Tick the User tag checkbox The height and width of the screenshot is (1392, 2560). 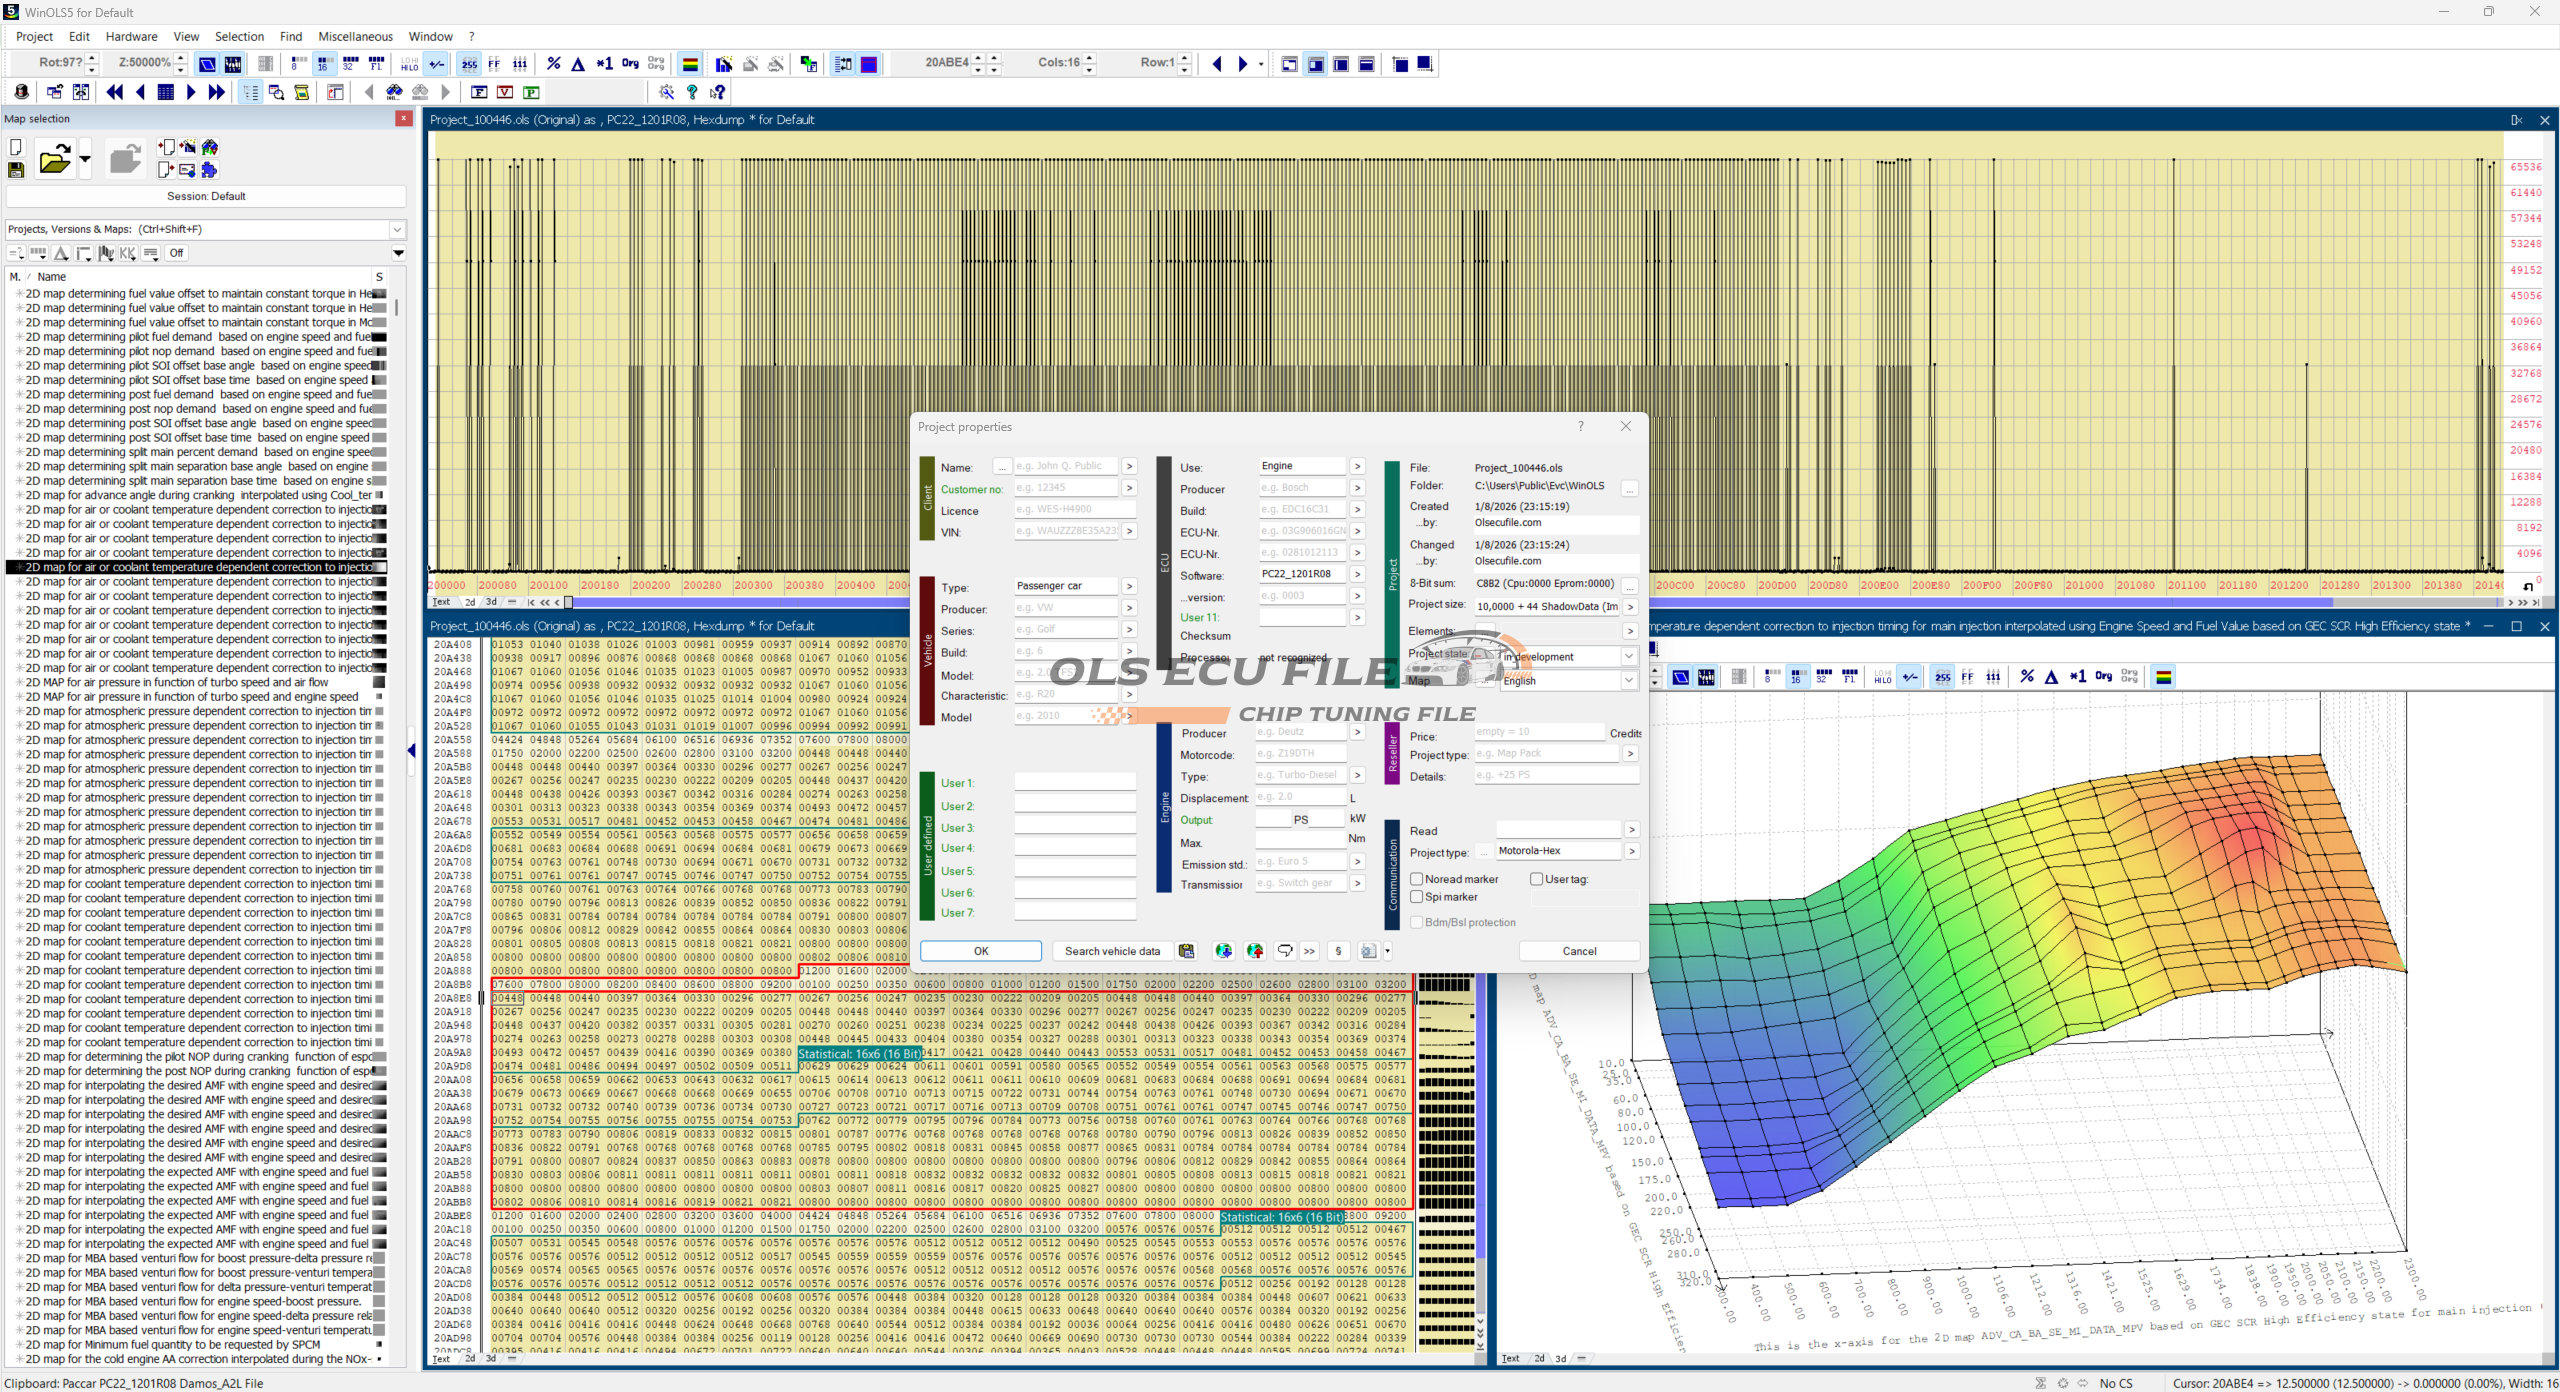tap(1537, 879)
